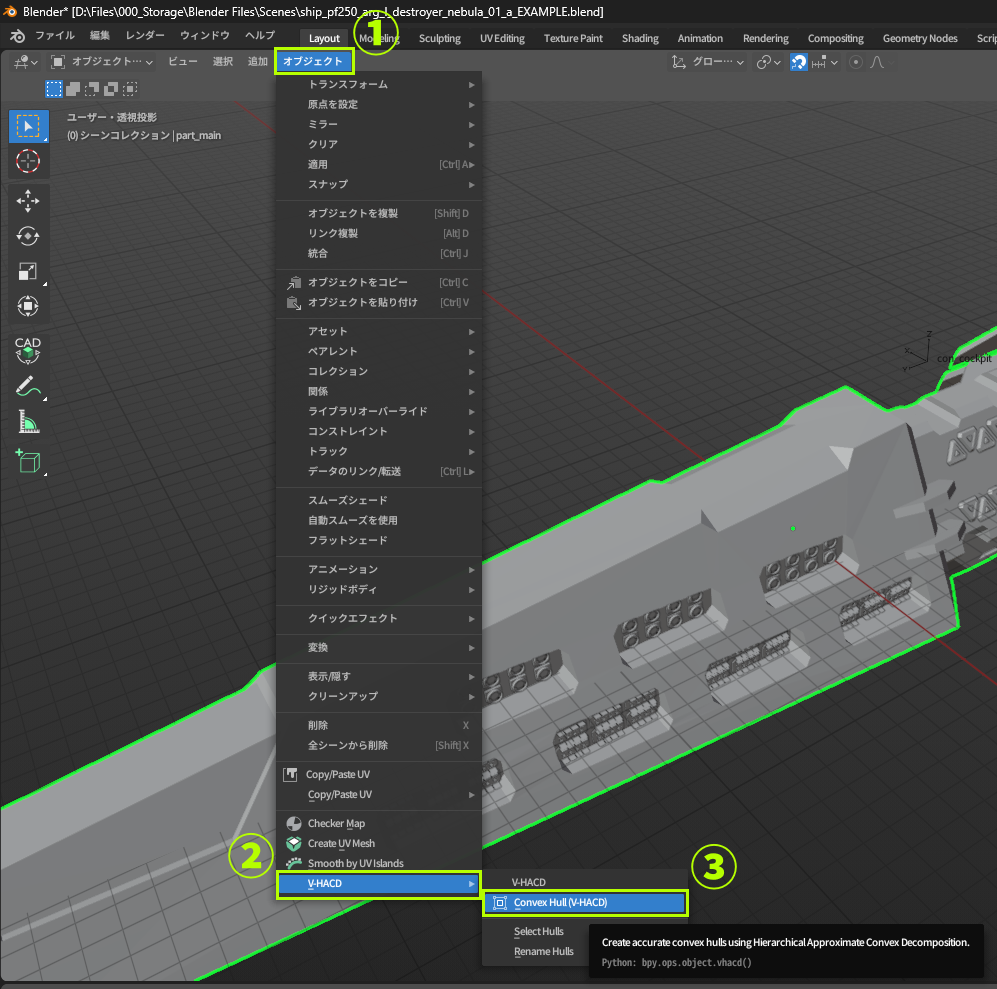Open the 選択 viewport menu
This screenshot has height=989, width=997.
223,62
